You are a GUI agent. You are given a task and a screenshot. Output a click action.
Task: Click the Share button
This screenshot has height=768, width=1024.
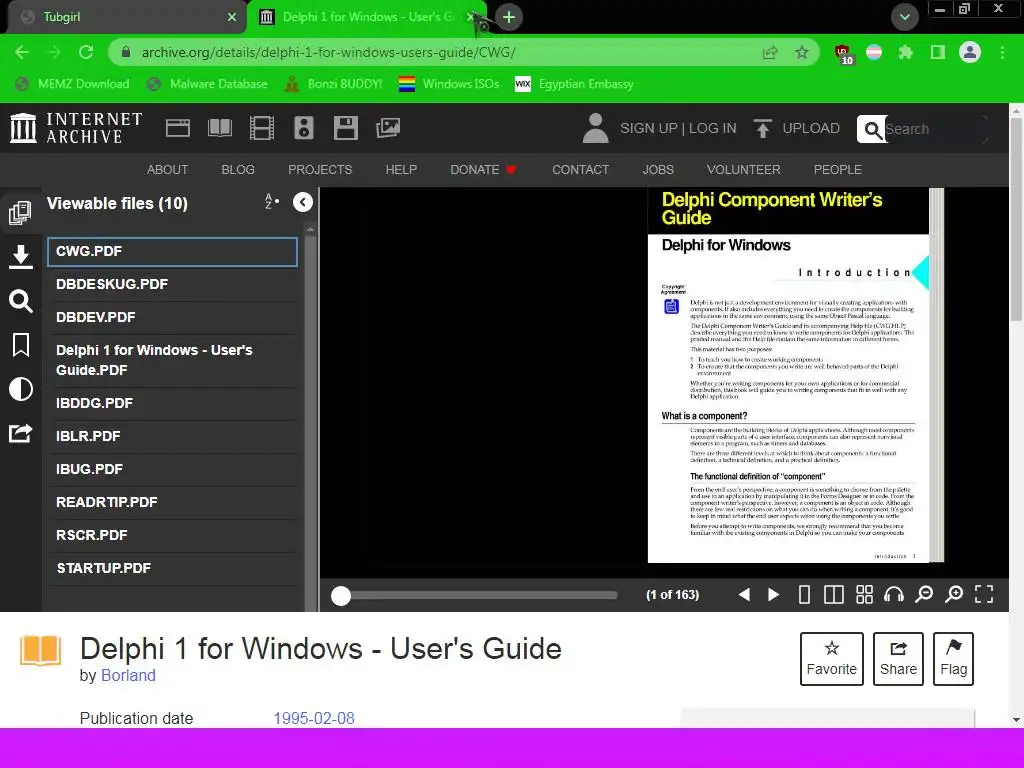[x=898, y=658]
